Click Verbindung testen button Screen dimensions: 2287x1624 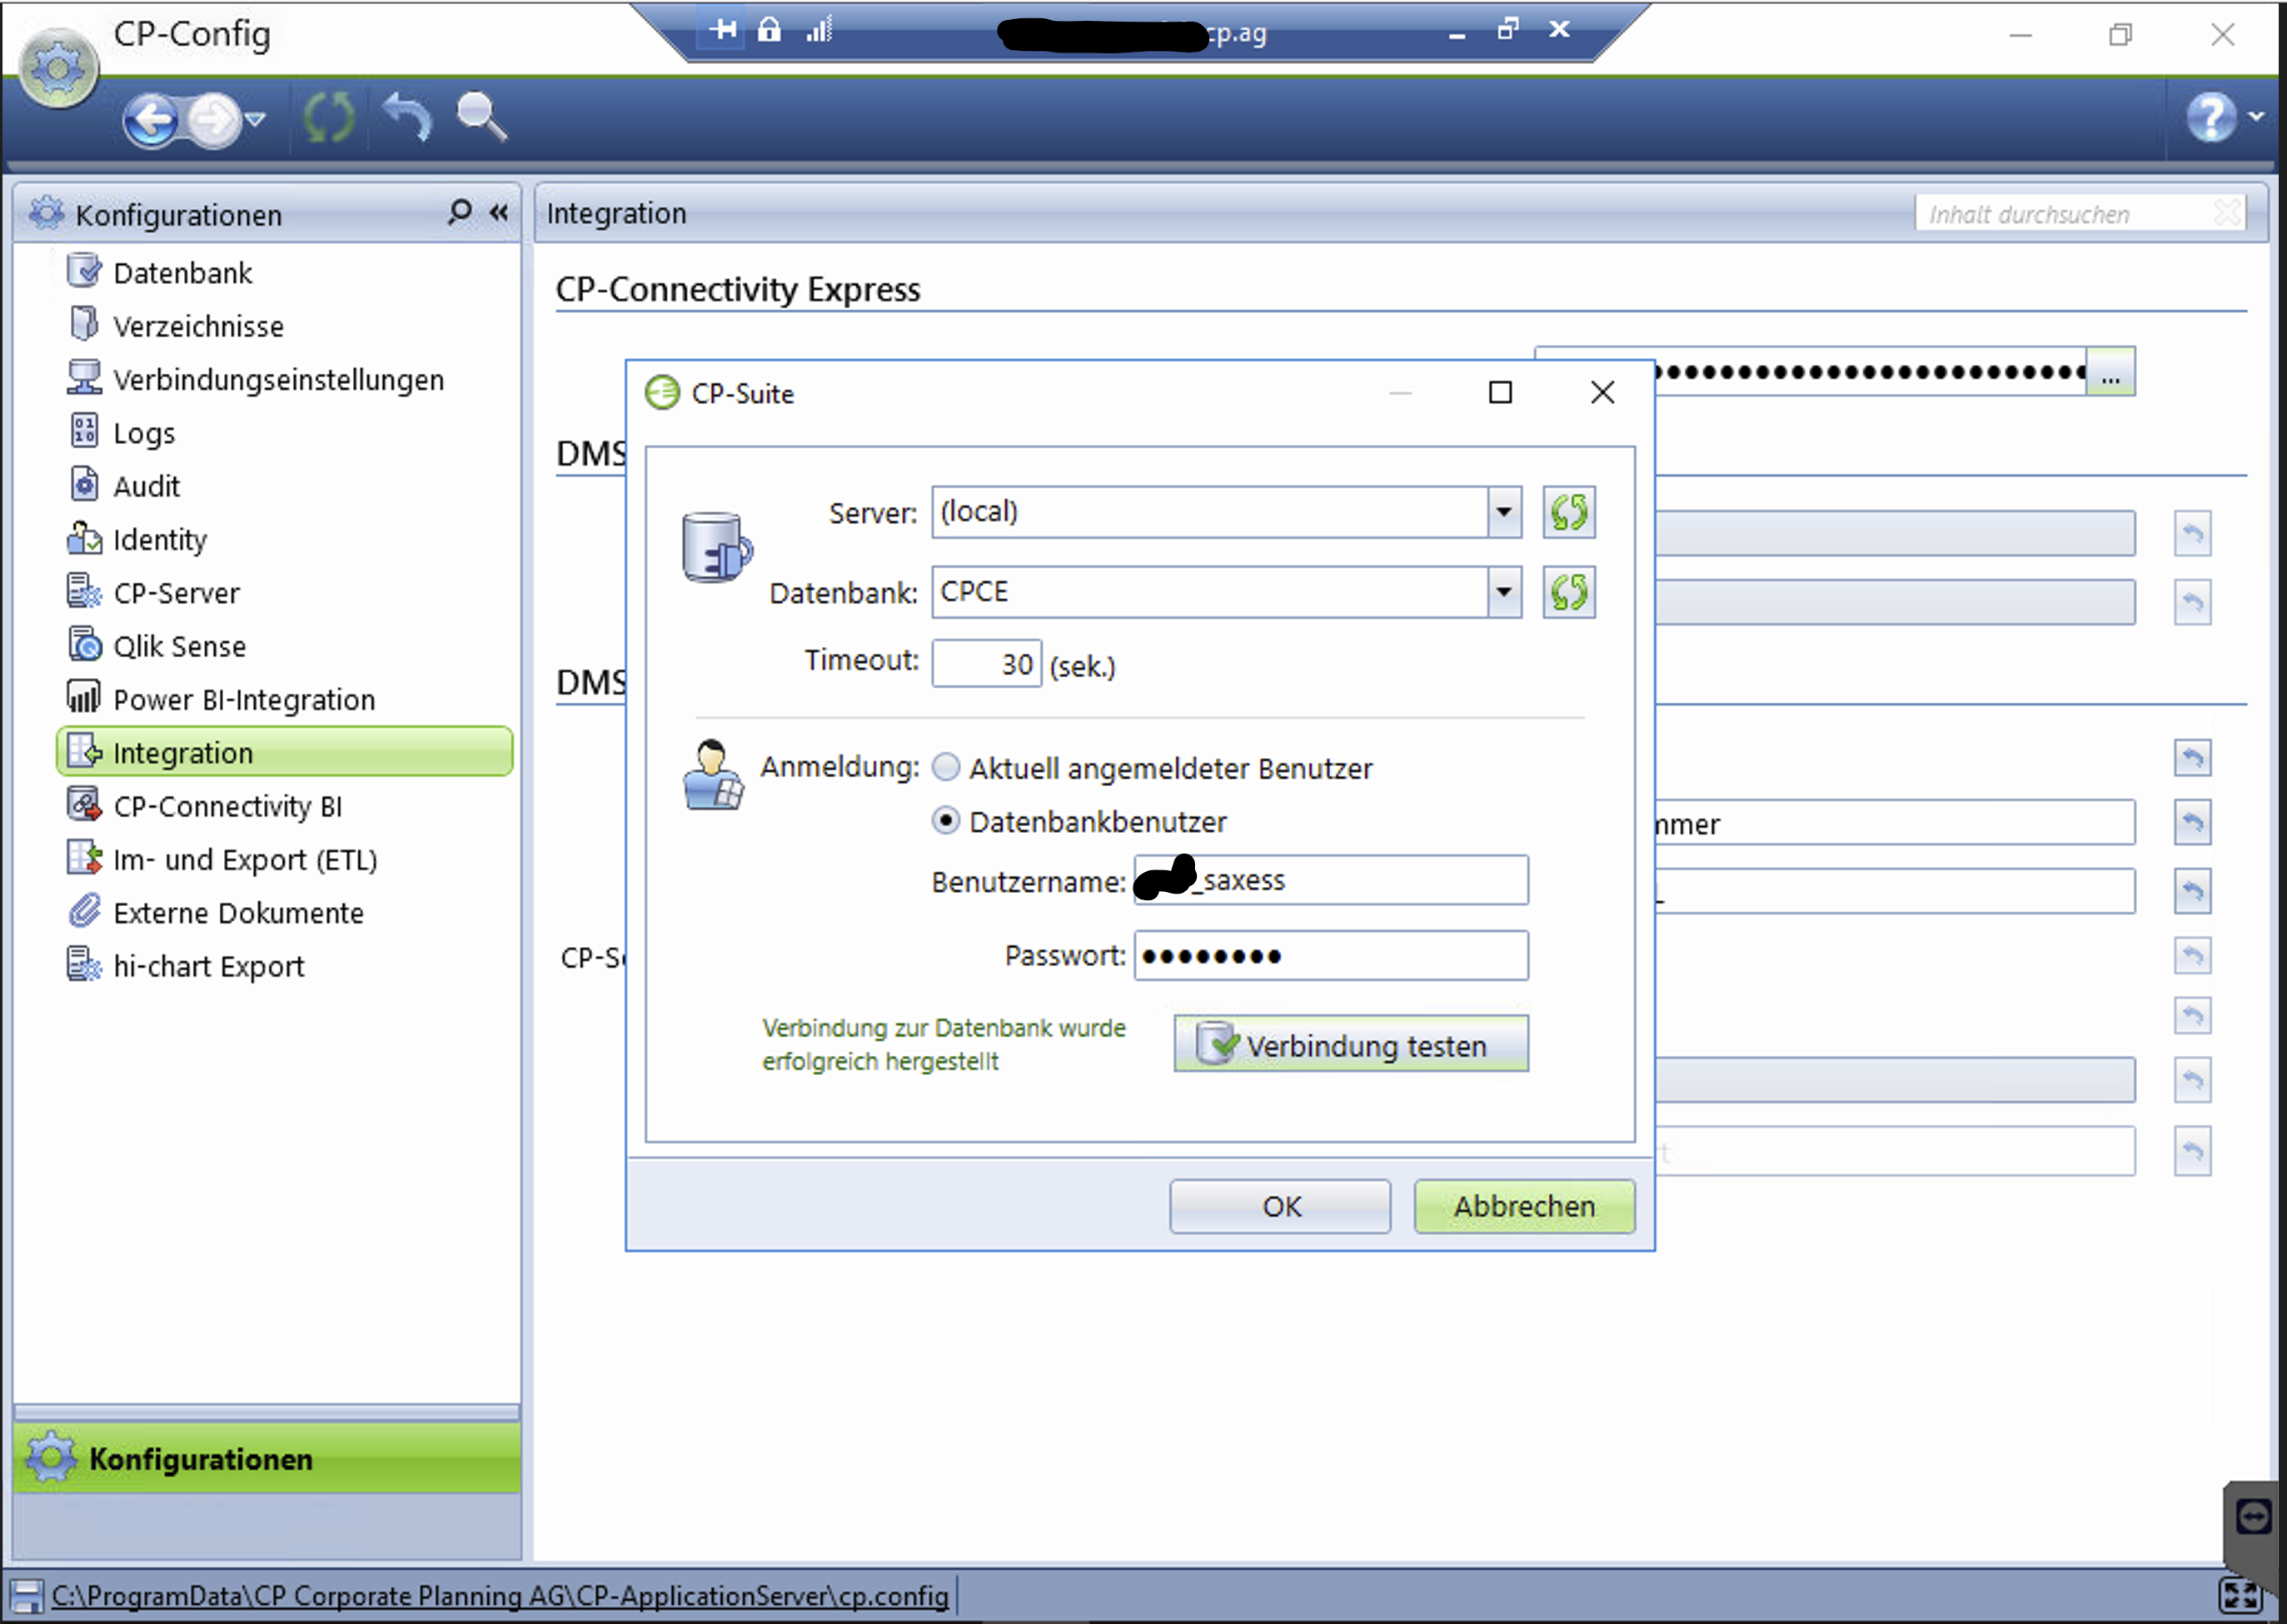pyautogui.click(x=1350, y=1045)
